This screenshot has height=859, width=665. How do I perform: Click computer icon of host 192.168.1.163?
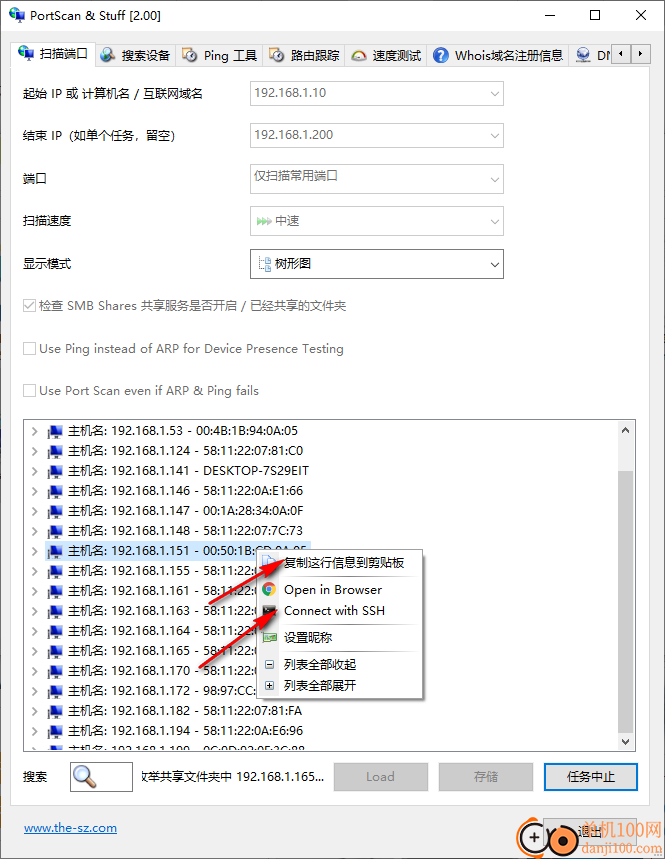click(x=55, y=611)
